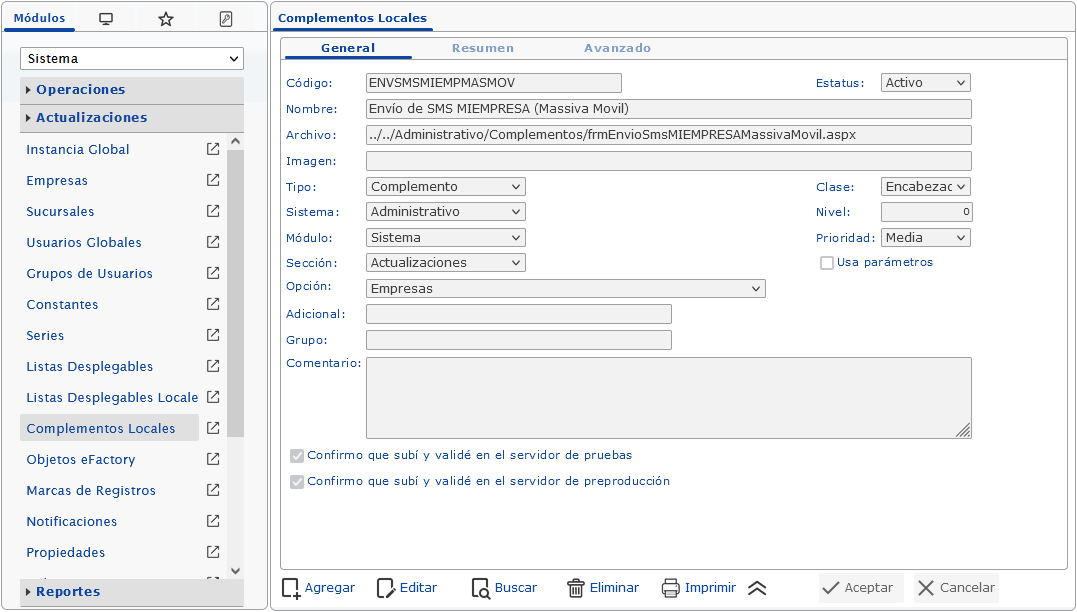Viewport: 1077px width, 612px height.
Task: Open the monitor icon tab
Action: pos(106,19)
